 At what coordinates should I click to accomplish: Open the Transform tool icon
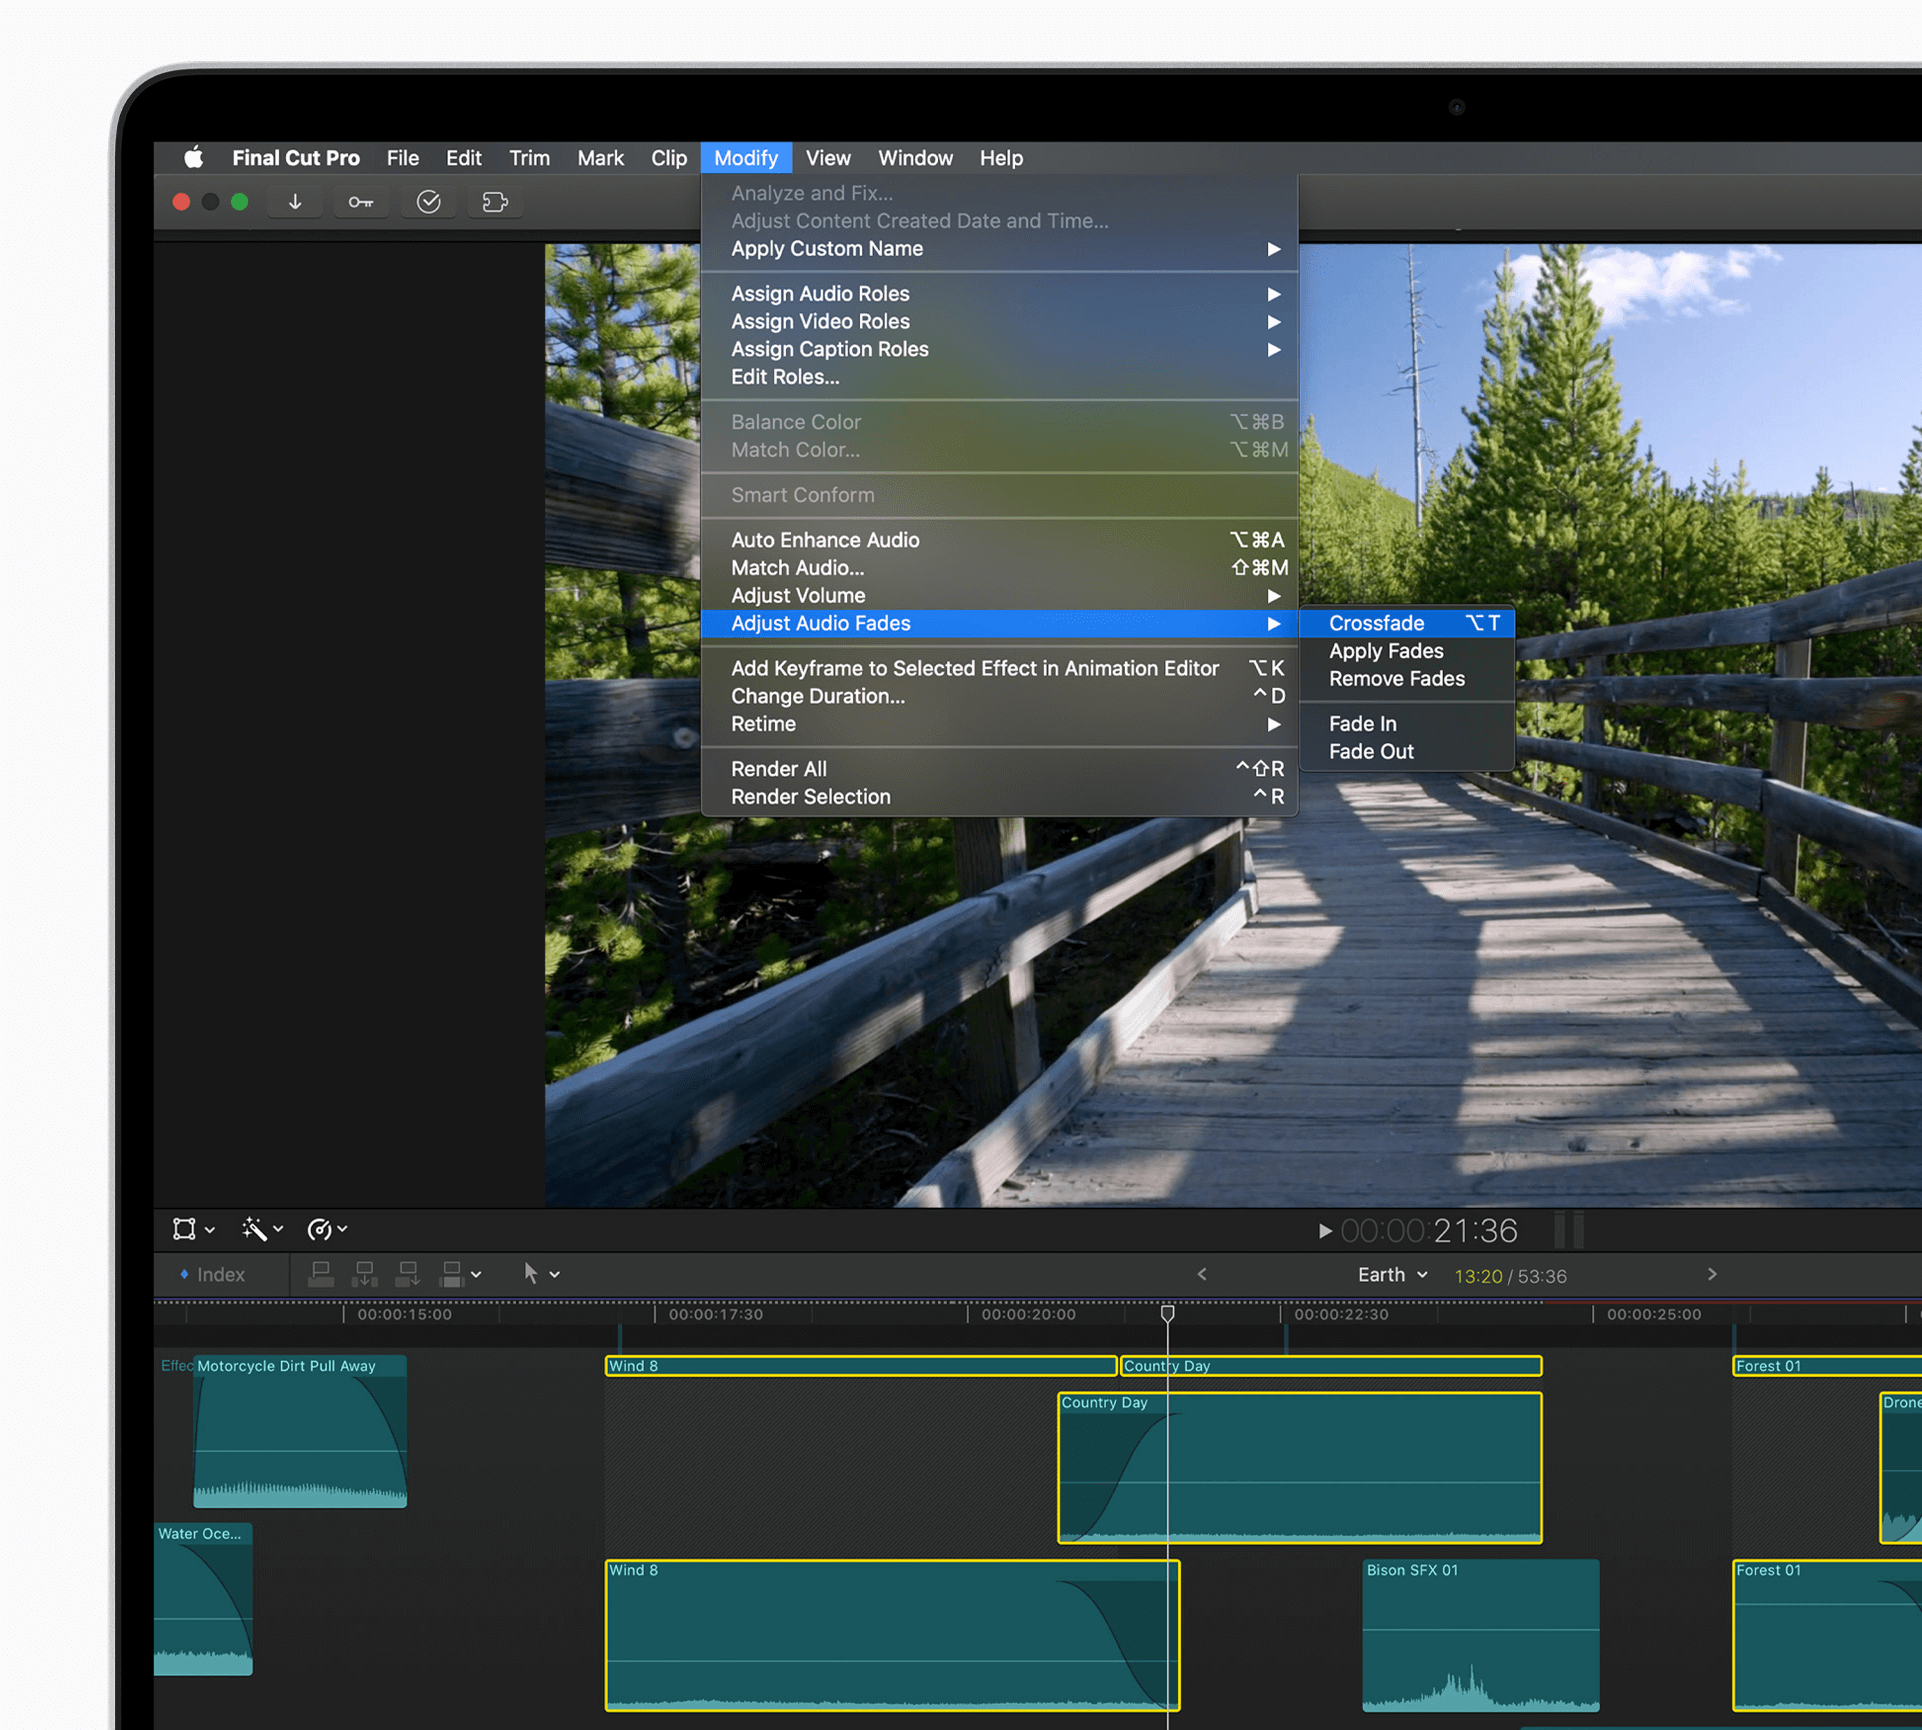[185, 1229]
